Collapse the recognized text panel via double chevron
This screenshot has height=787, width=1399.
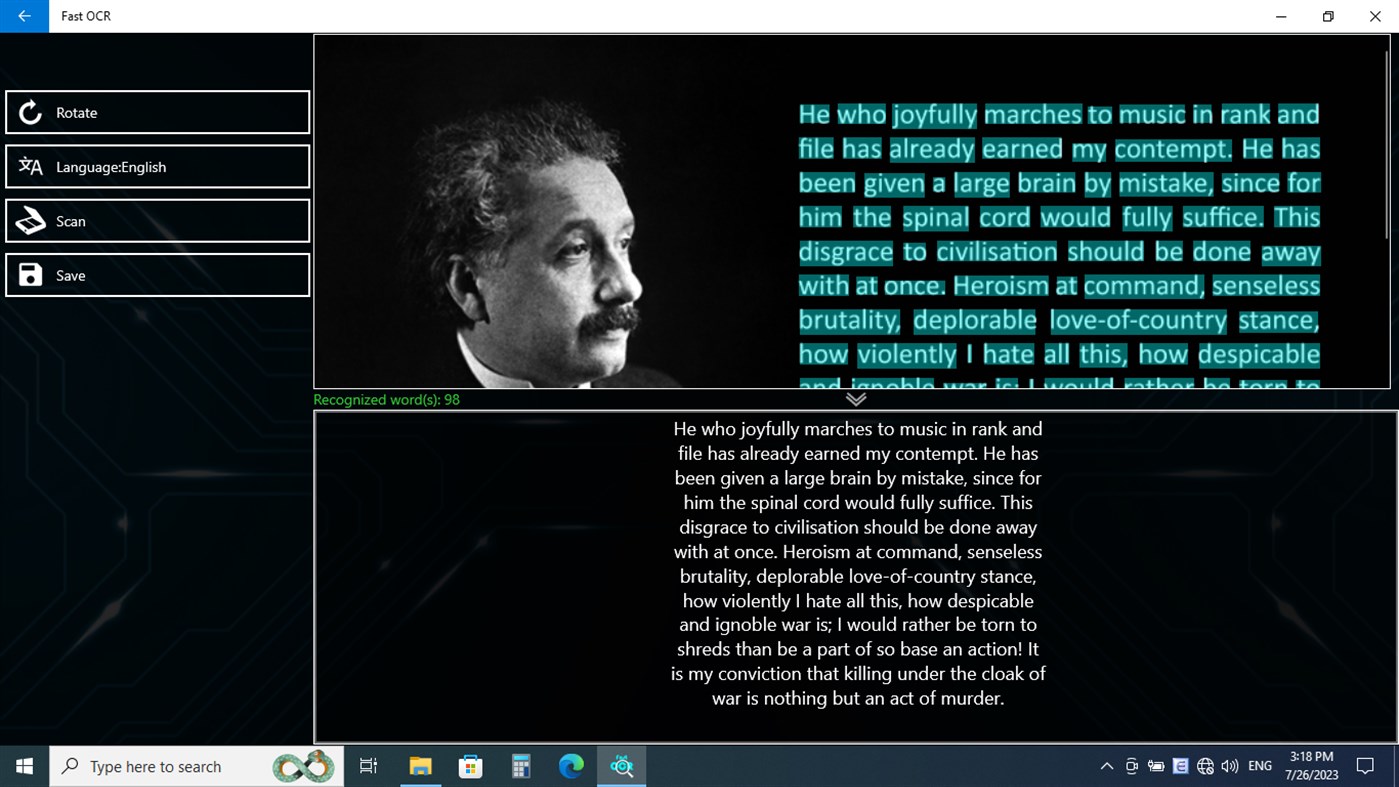855,398
